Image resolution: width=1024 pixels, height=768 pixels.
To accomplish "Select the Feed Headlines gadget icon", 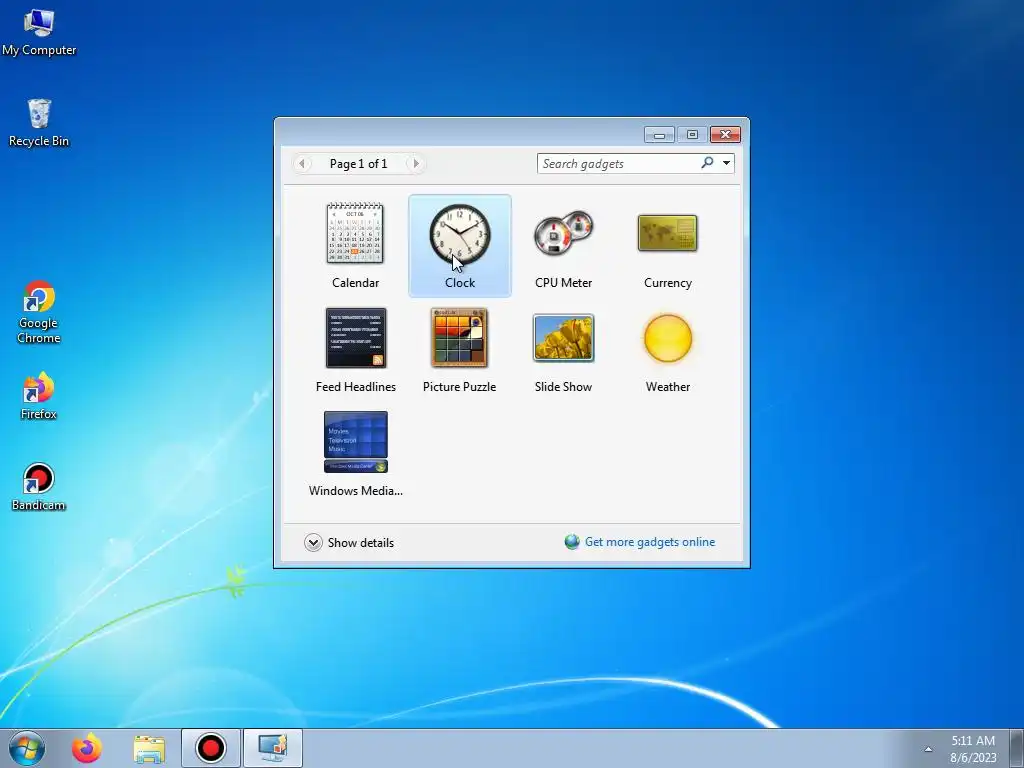I will (356, 338).
